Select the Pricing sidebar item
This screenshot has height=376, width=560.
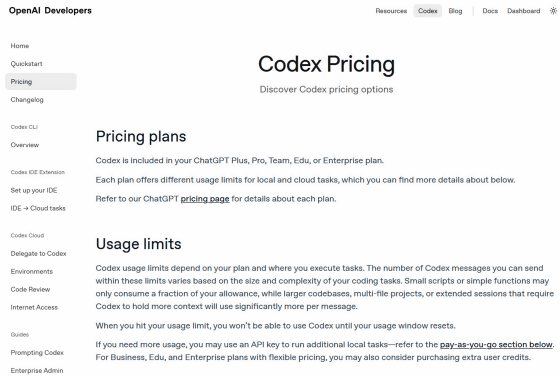coord(41,82)
